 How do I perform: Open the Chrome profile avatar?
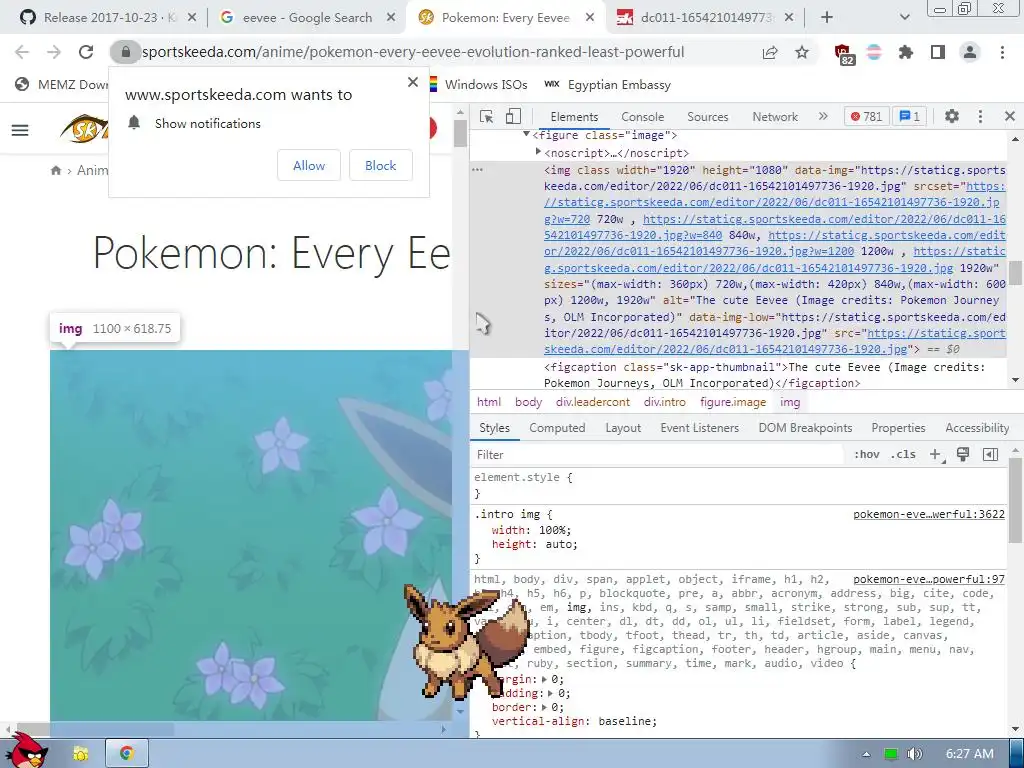pyautogui.click(x=970, y=52)
